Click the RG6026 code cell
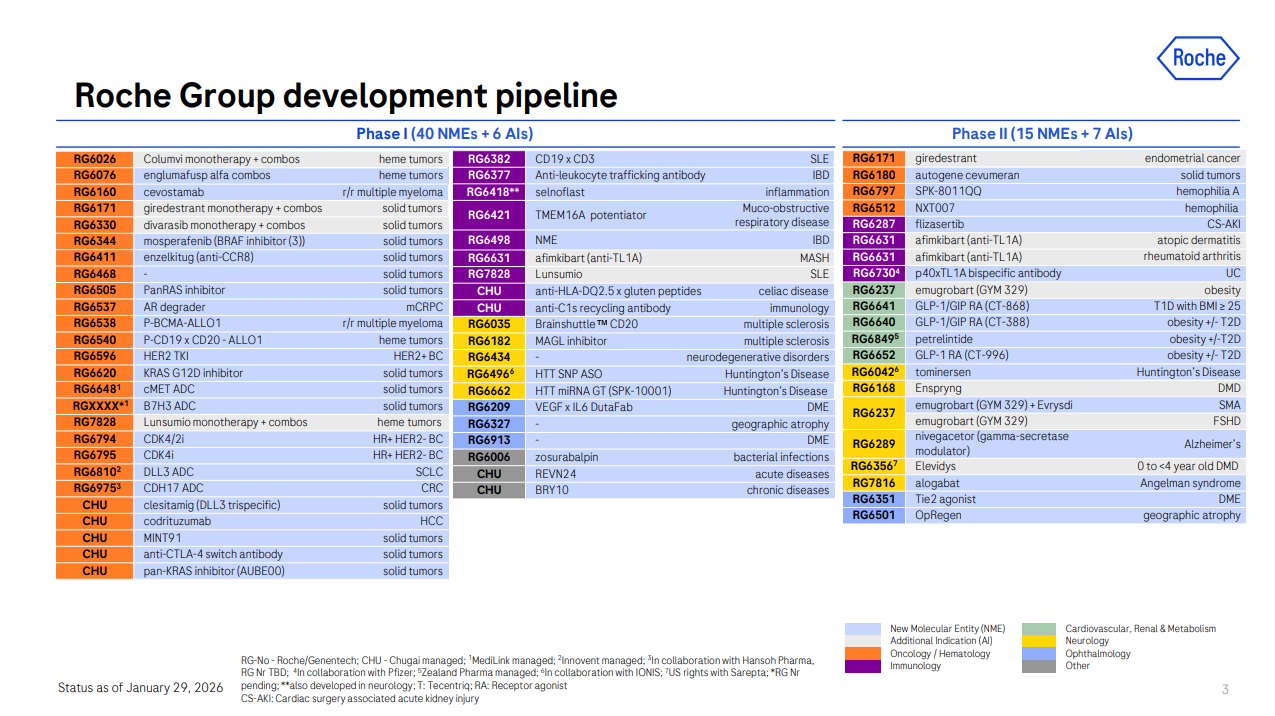The image size is (1275, 716). tap(94, 159)
